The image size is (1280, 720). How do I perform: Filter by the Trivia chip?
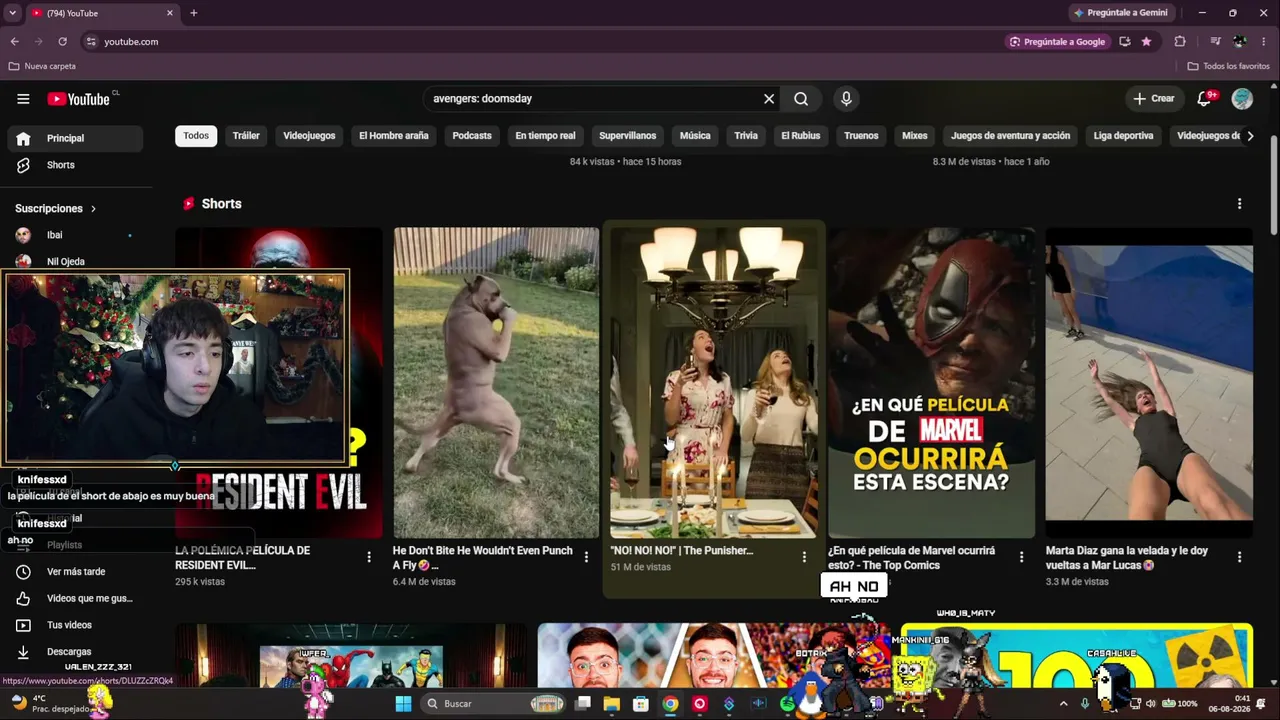pos(746,136)
